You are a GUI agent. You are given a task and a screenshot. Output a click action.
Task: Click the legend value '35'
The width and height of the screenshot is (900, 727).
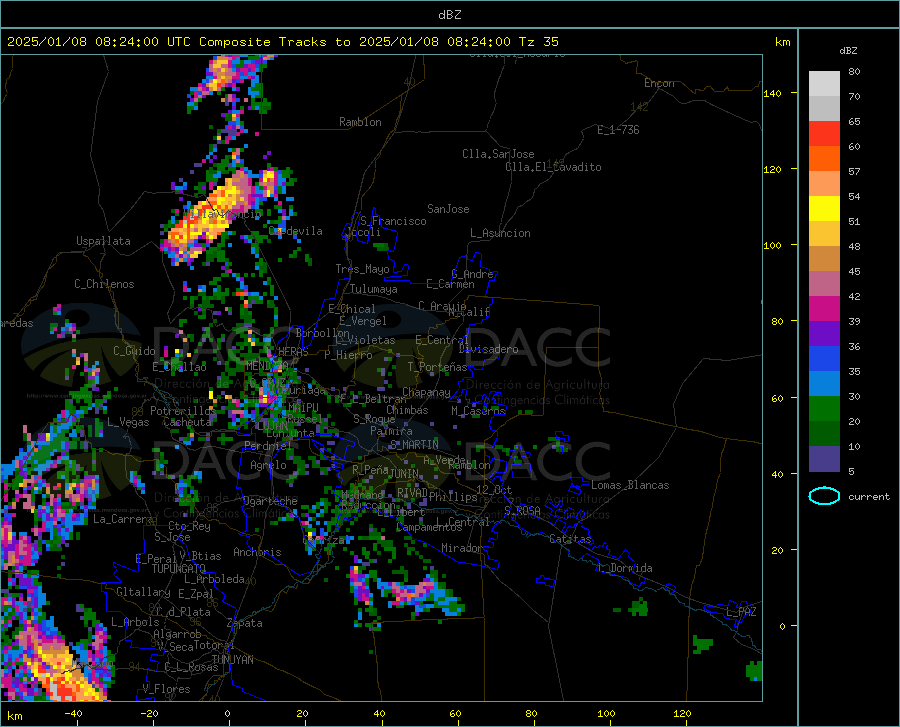(x=854, y=372)
